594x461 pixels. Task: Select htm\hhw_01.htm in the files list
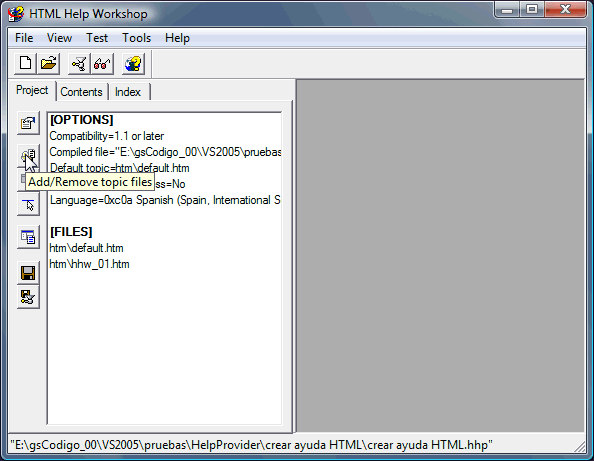(89, 264)
